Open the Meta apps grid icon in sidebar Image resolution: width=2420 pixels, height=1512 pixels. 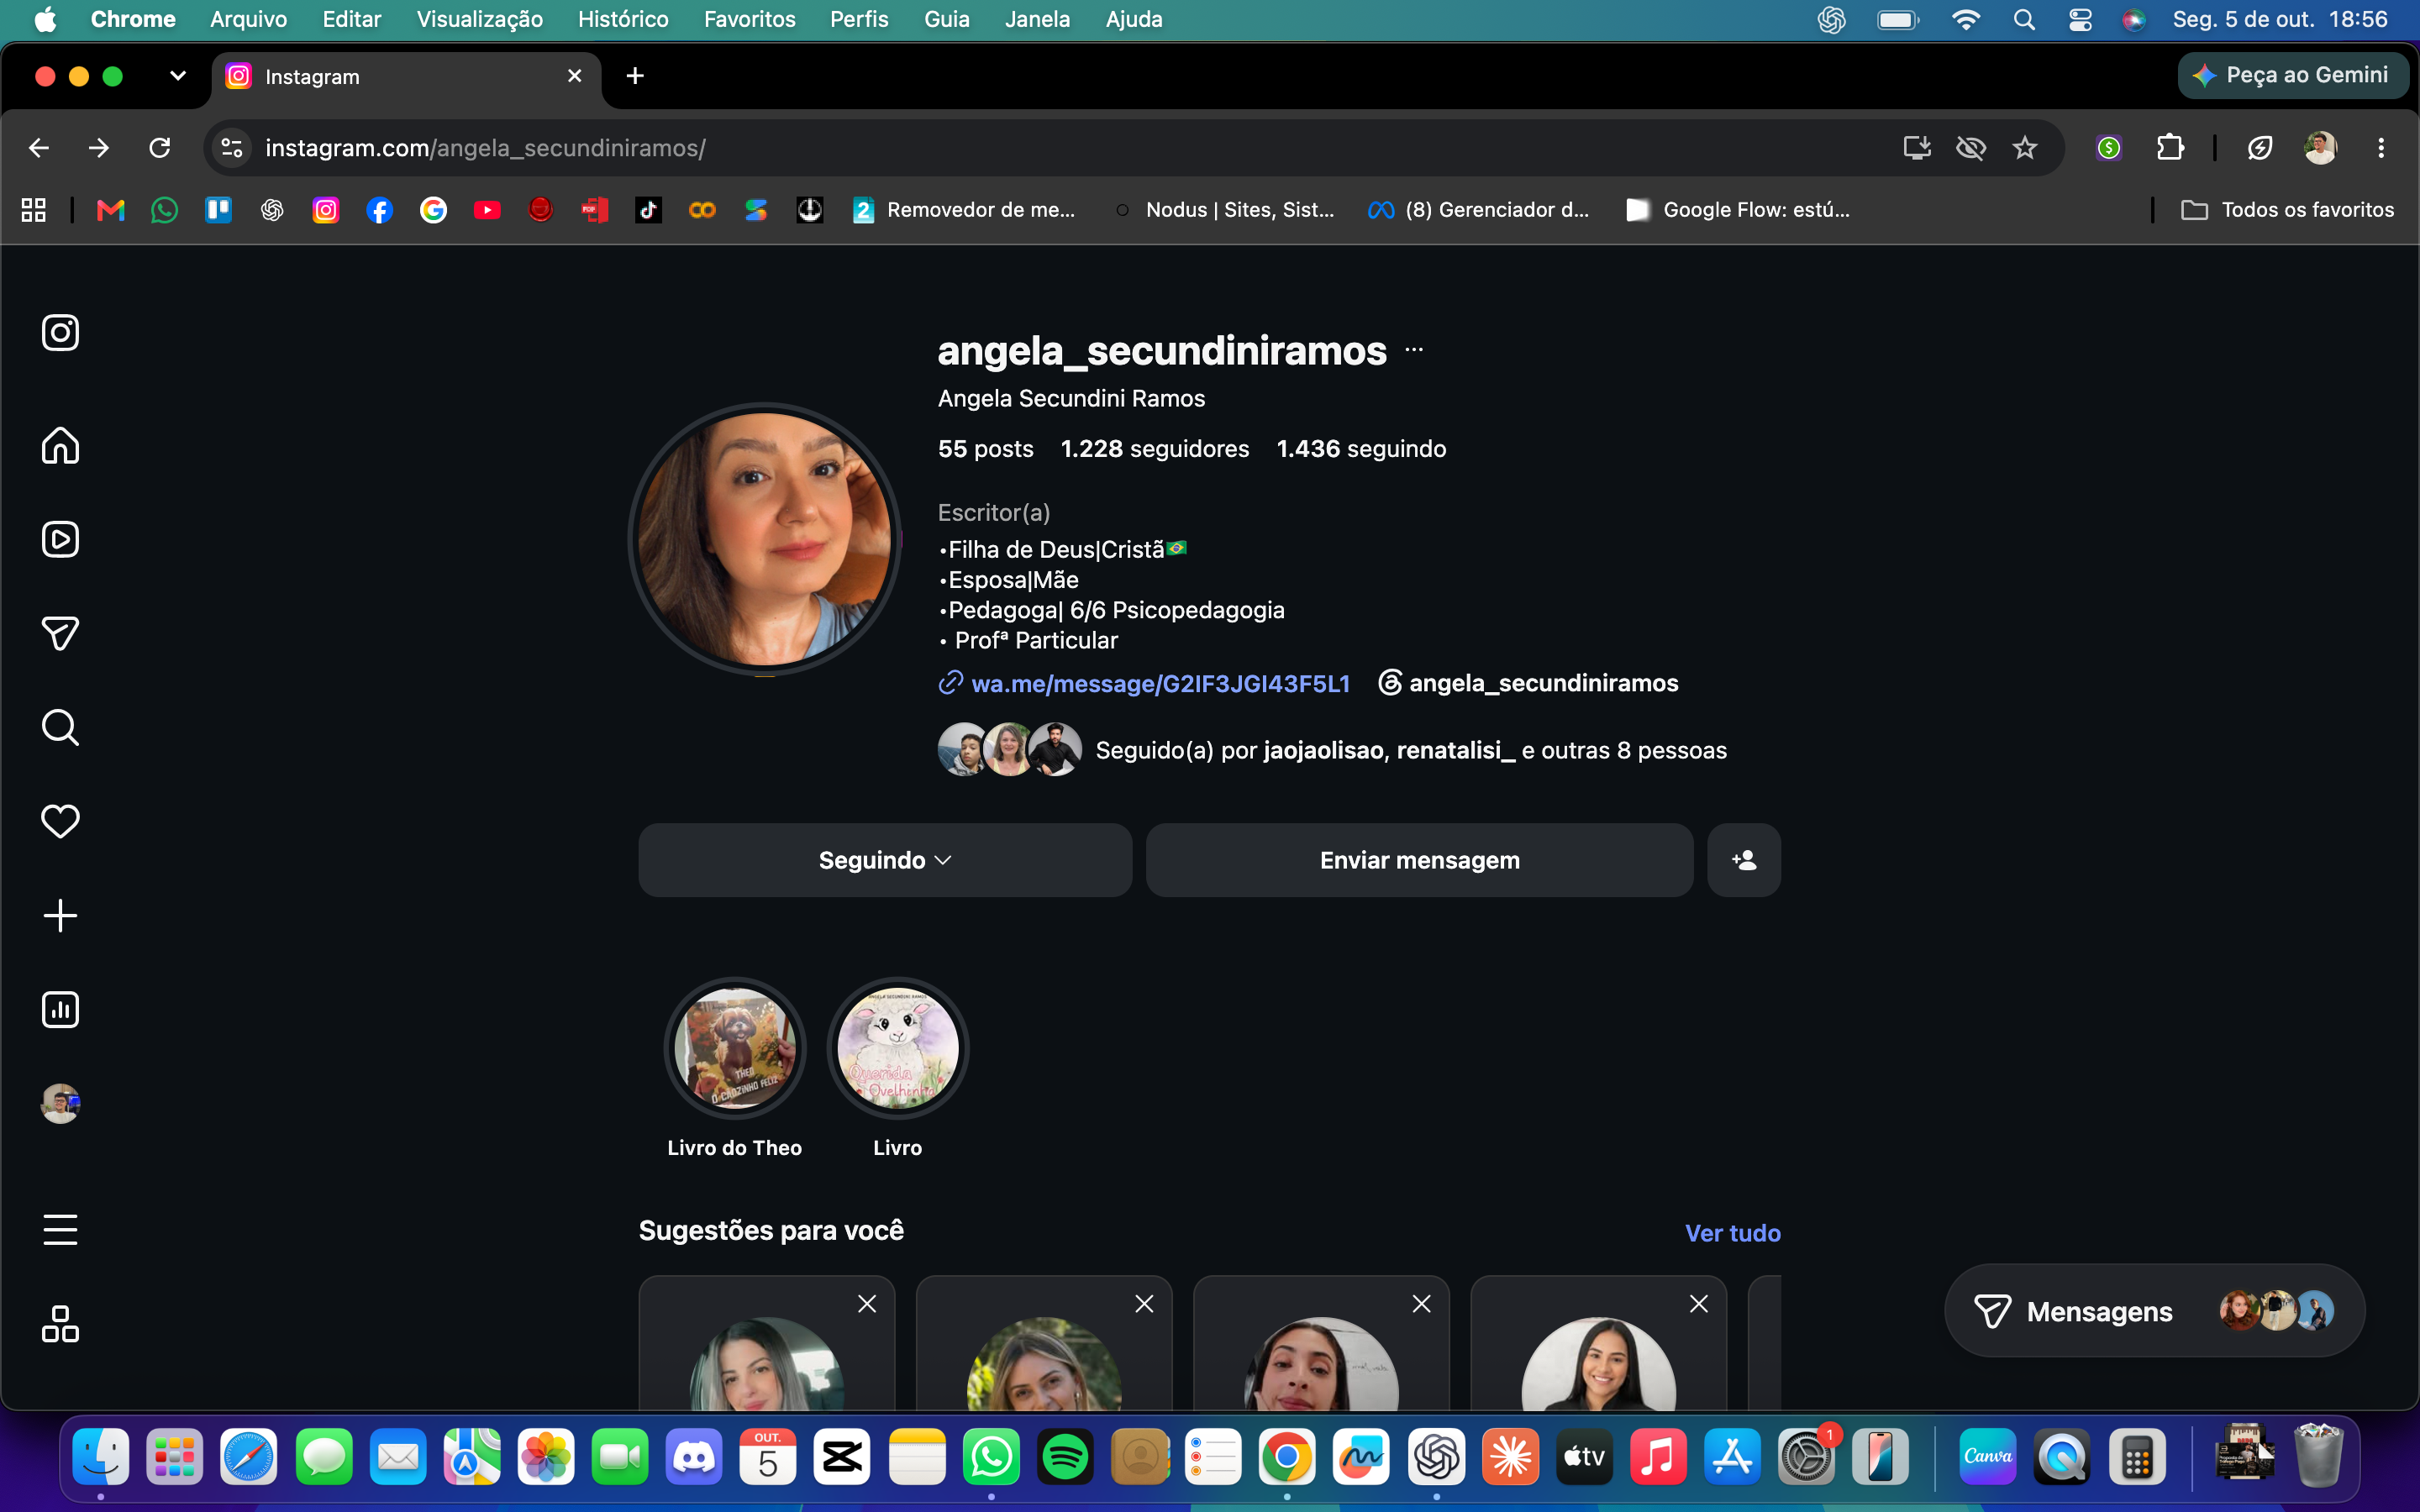[60, 1323]
